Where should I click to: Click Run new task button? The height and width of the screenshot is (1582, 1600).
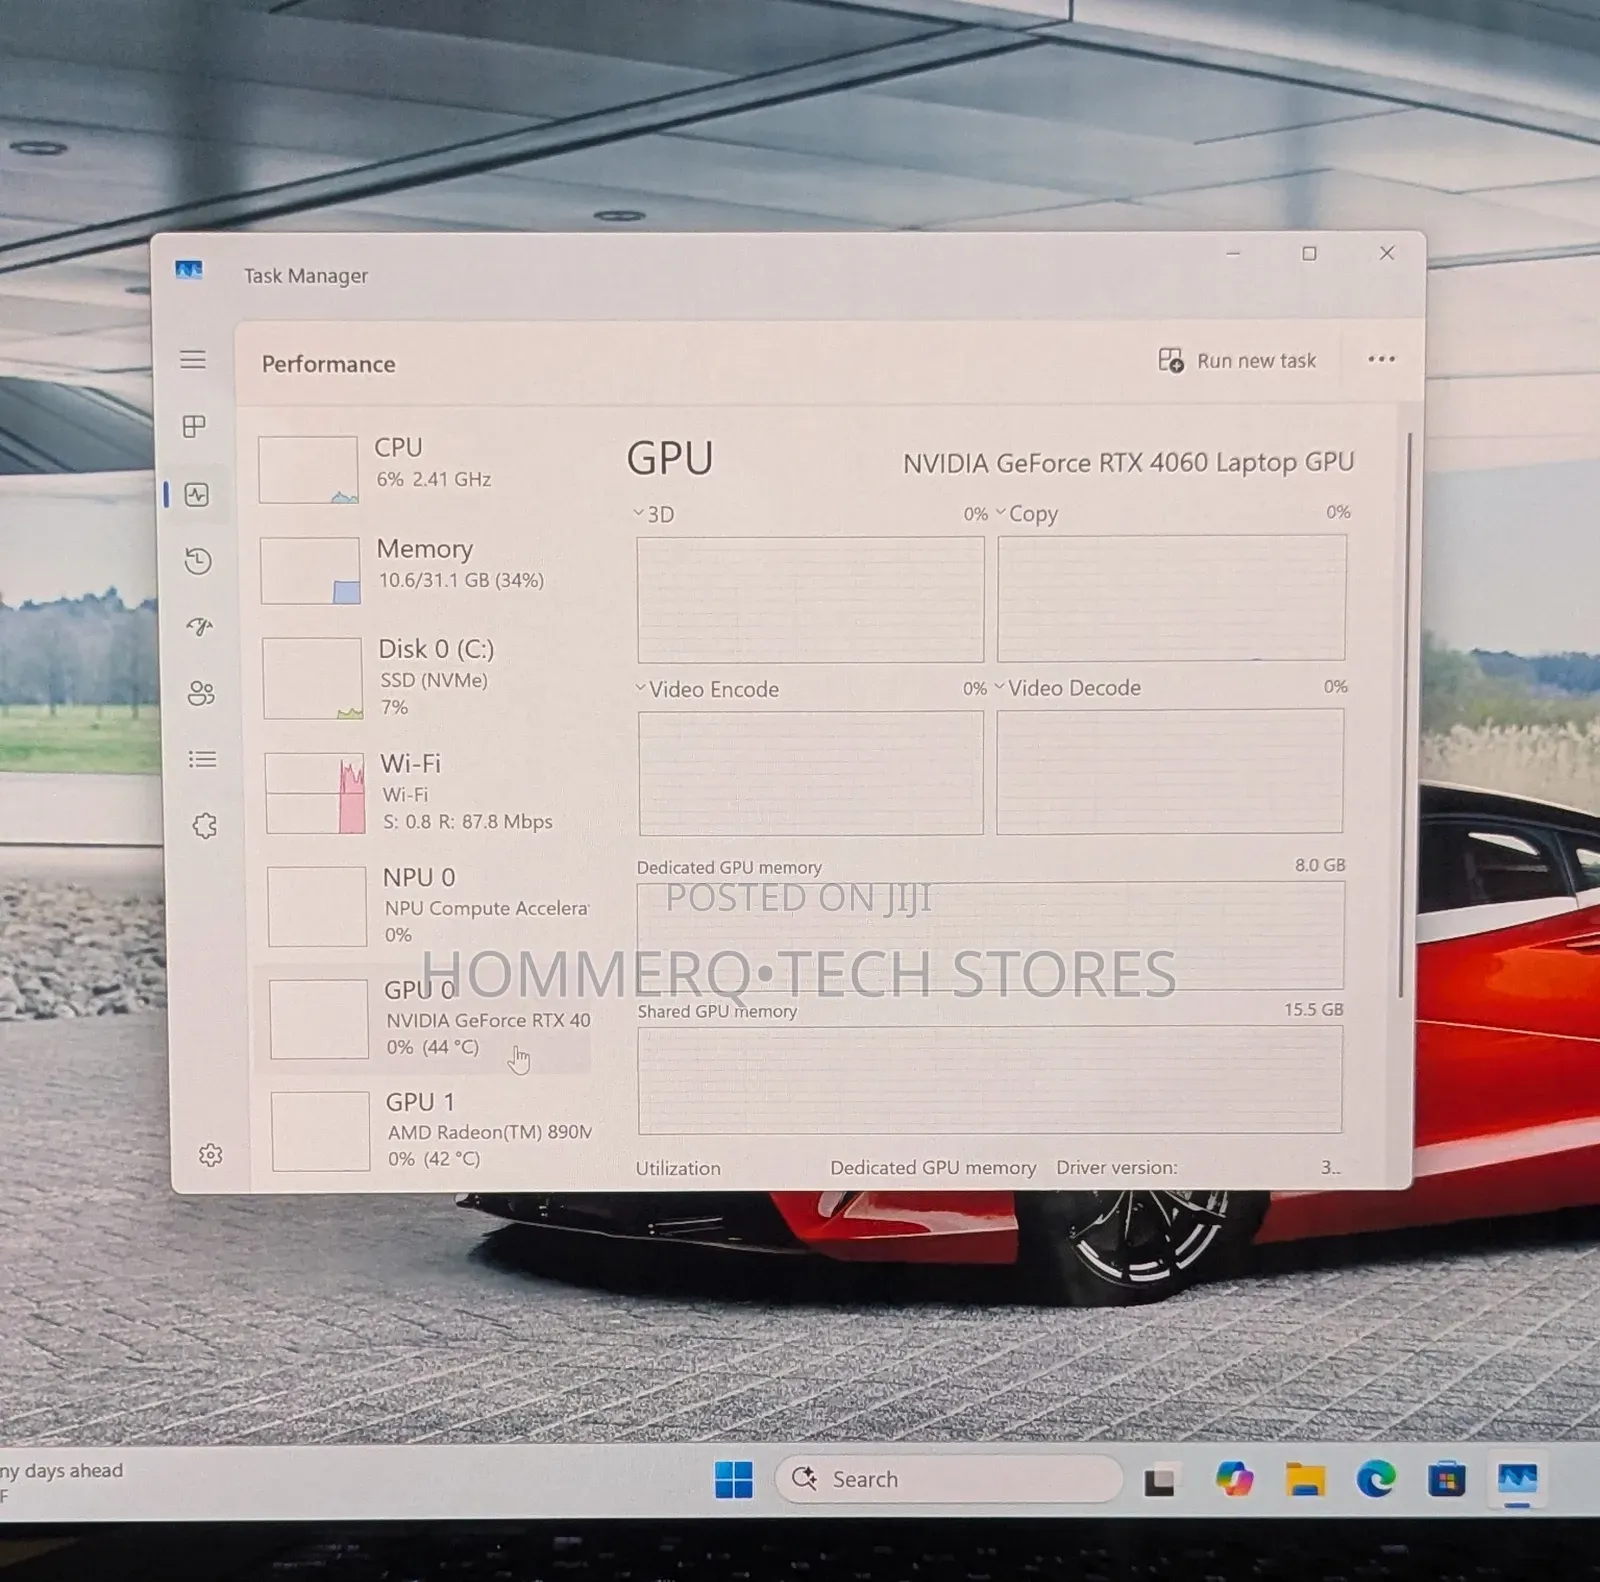pos(1237,360)
